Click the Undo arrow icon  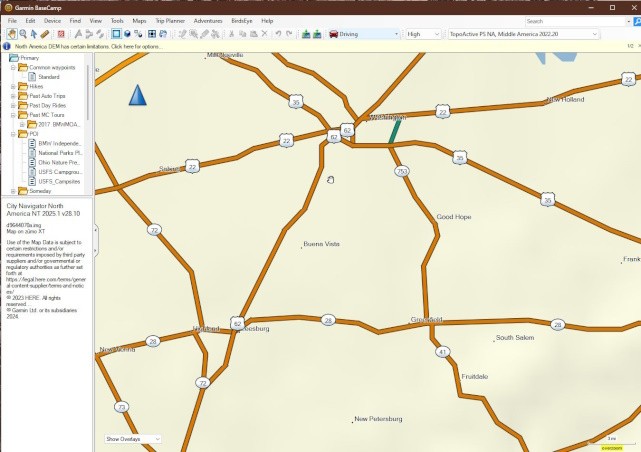278,34
